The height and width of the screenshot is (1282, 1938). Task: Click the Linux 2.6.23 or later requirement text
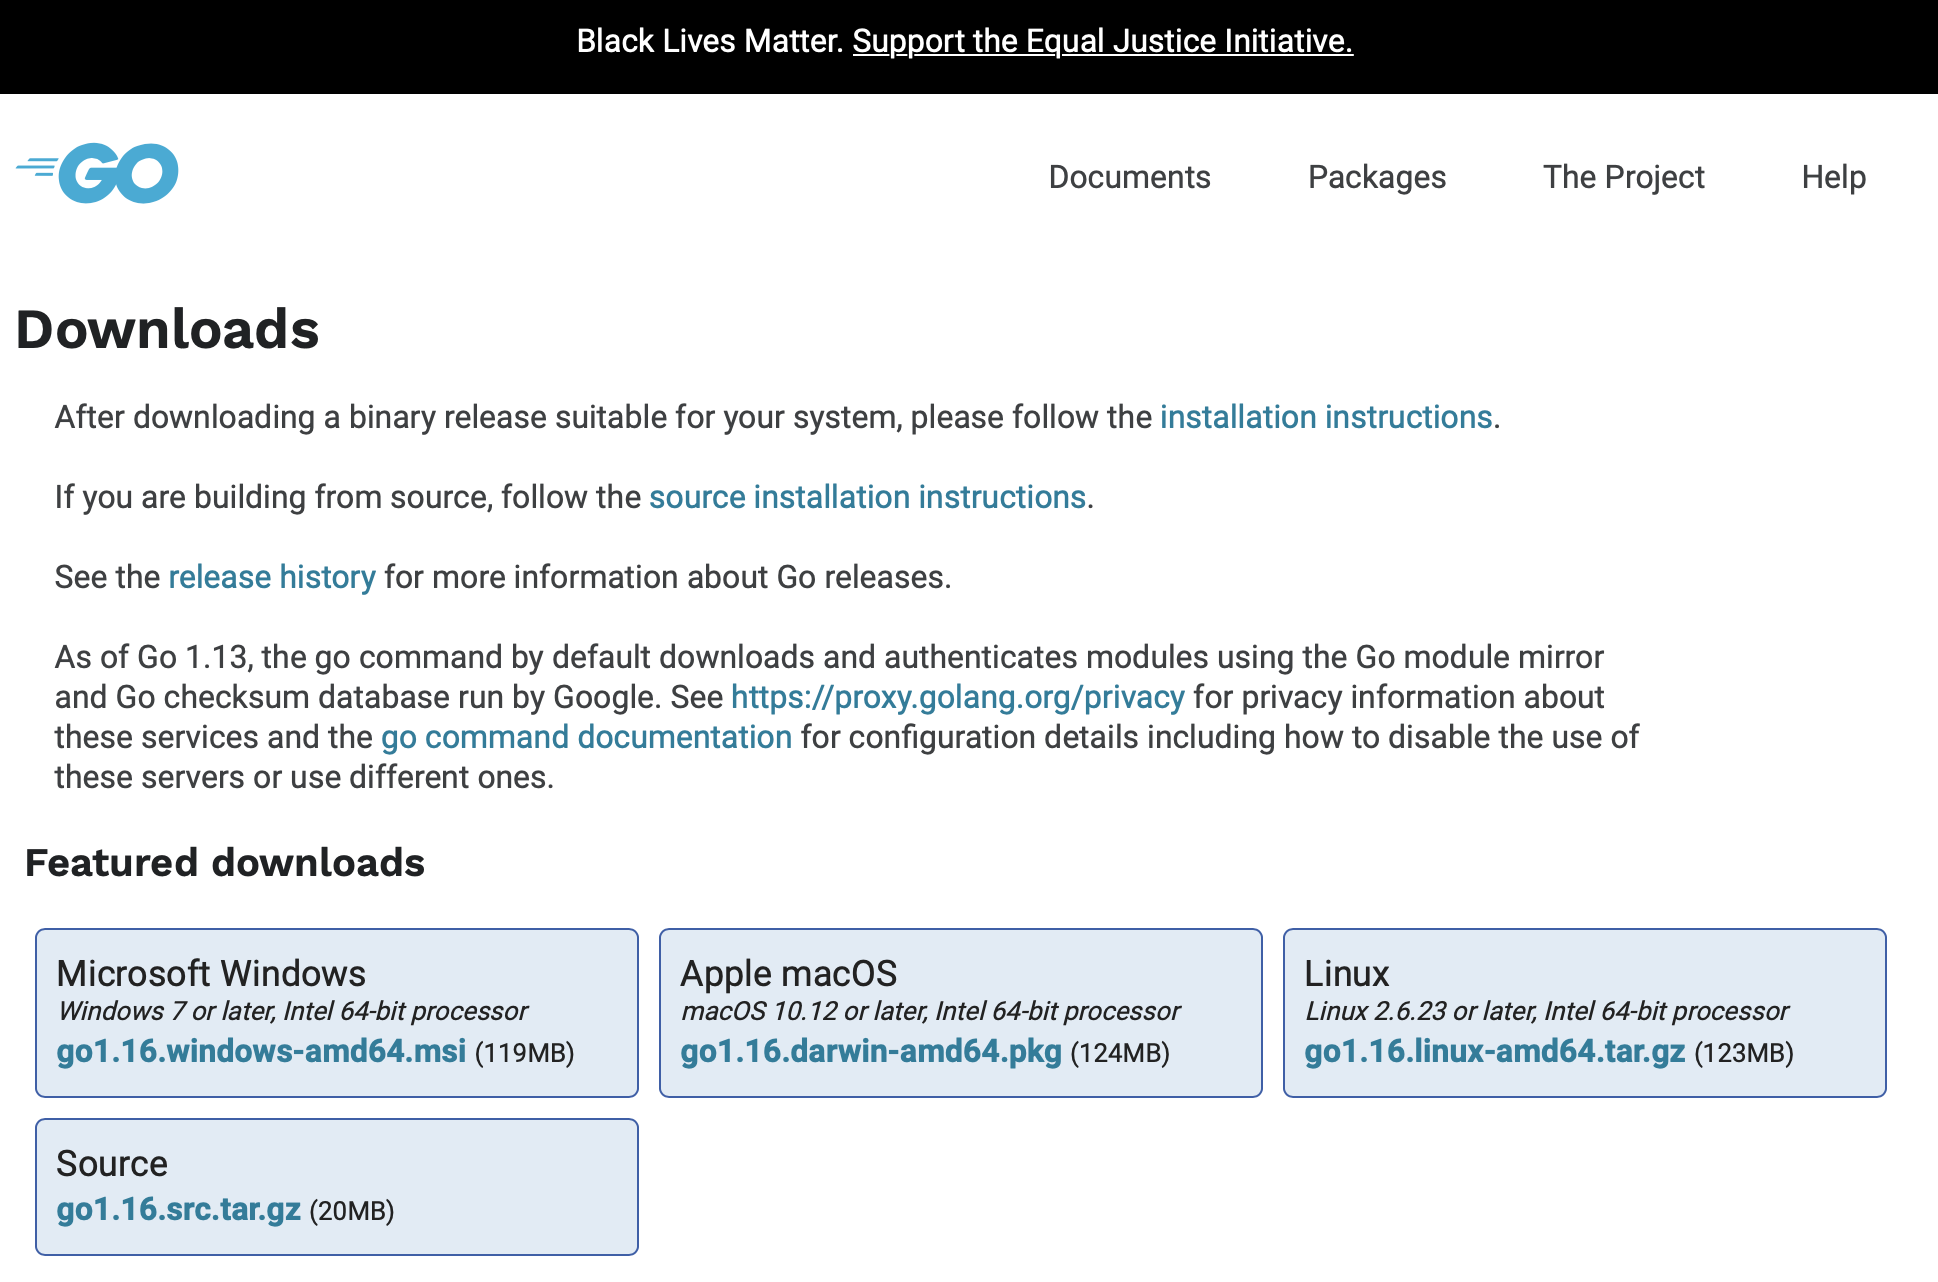[1546, 1011]
